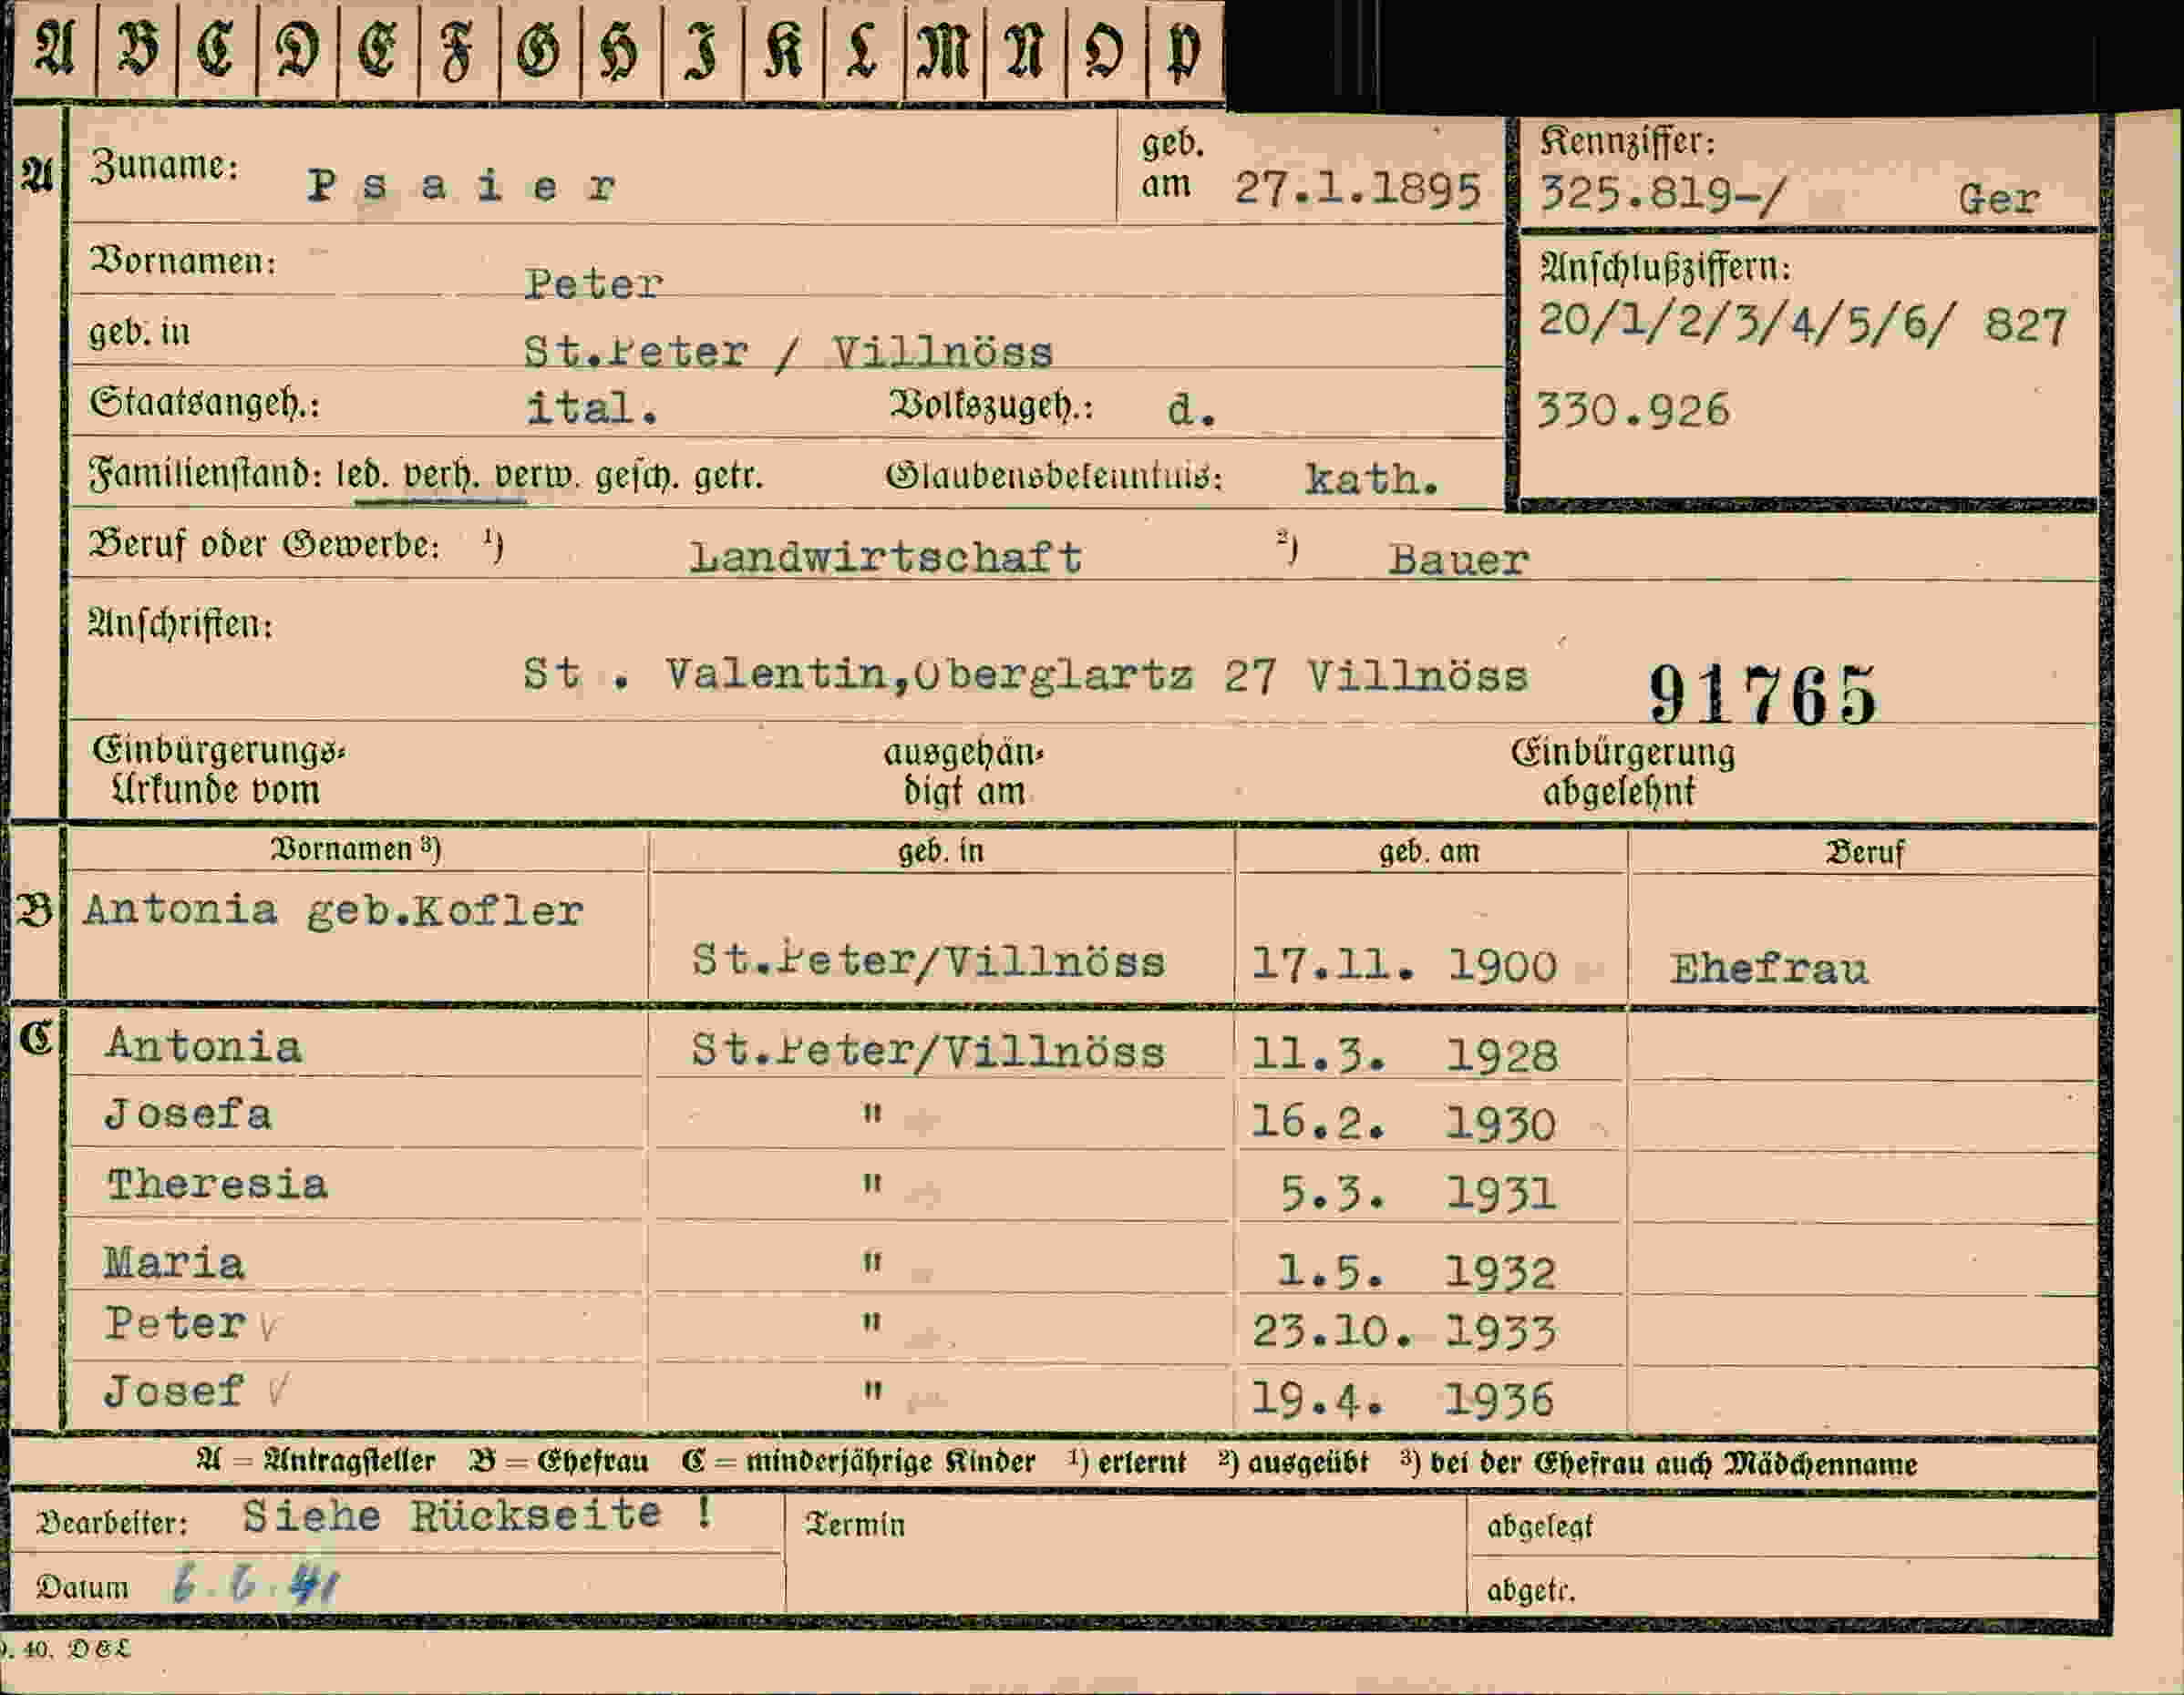This screenshot has height=1695, width=2184.
Task: Click the handwritten date beside Datum
Action: click(256, 1584)
